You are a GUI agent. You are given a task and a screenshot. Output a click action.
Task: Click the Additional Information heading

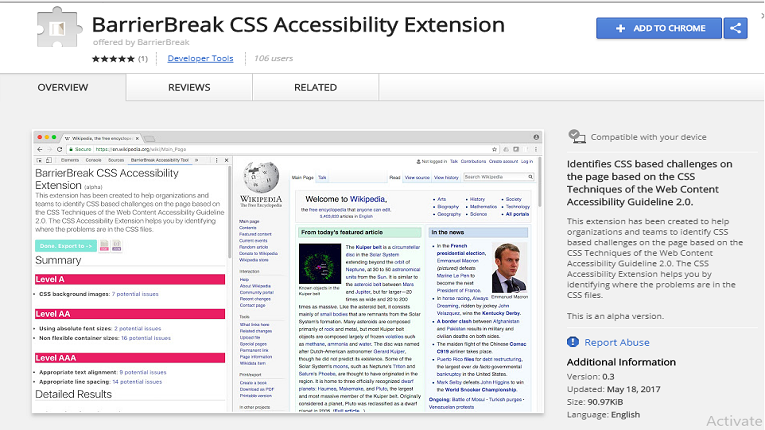(621, 362)
